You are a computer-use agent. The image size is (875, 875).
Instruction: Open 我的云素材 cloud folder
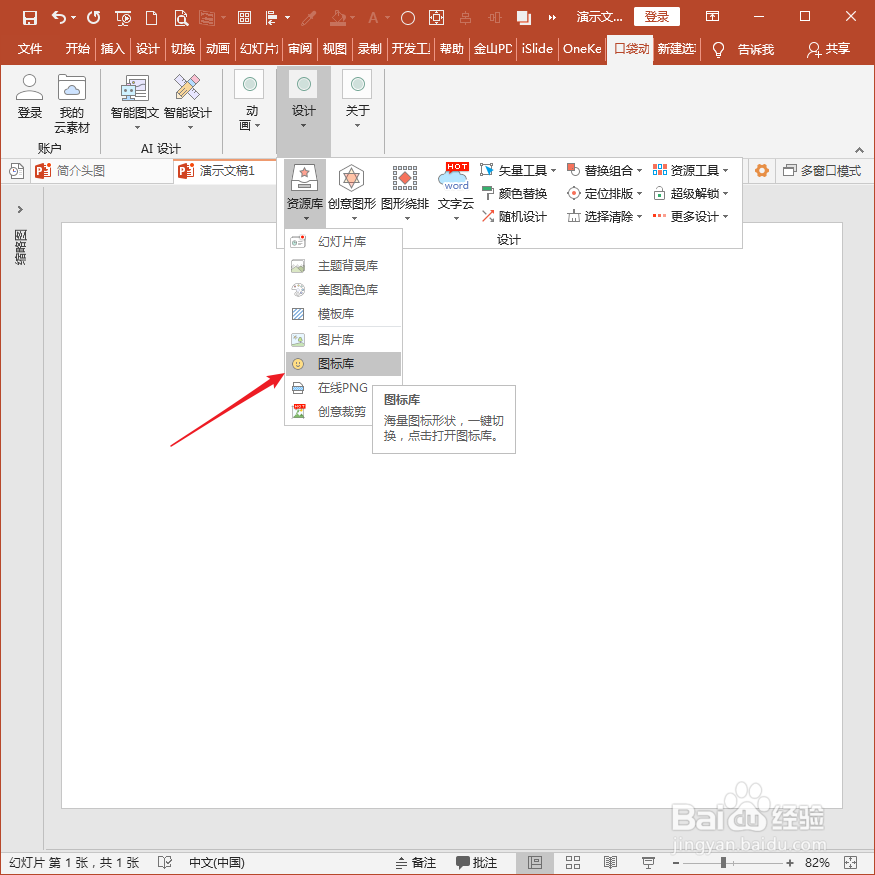pos(71,104)
